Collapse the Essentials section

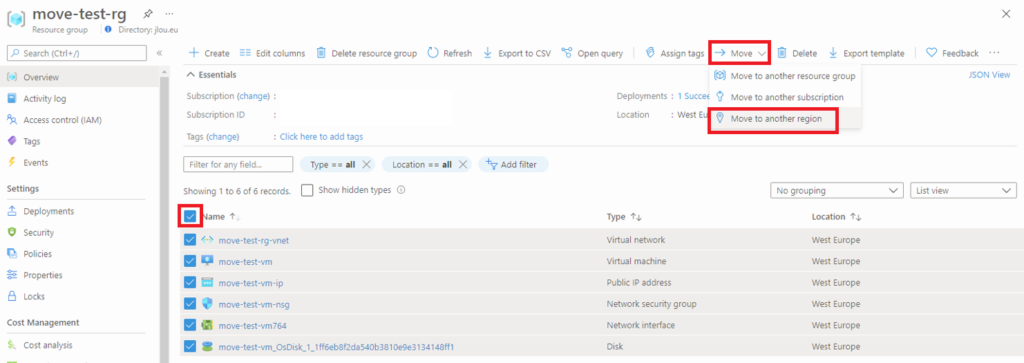click(x=191, y=75)
